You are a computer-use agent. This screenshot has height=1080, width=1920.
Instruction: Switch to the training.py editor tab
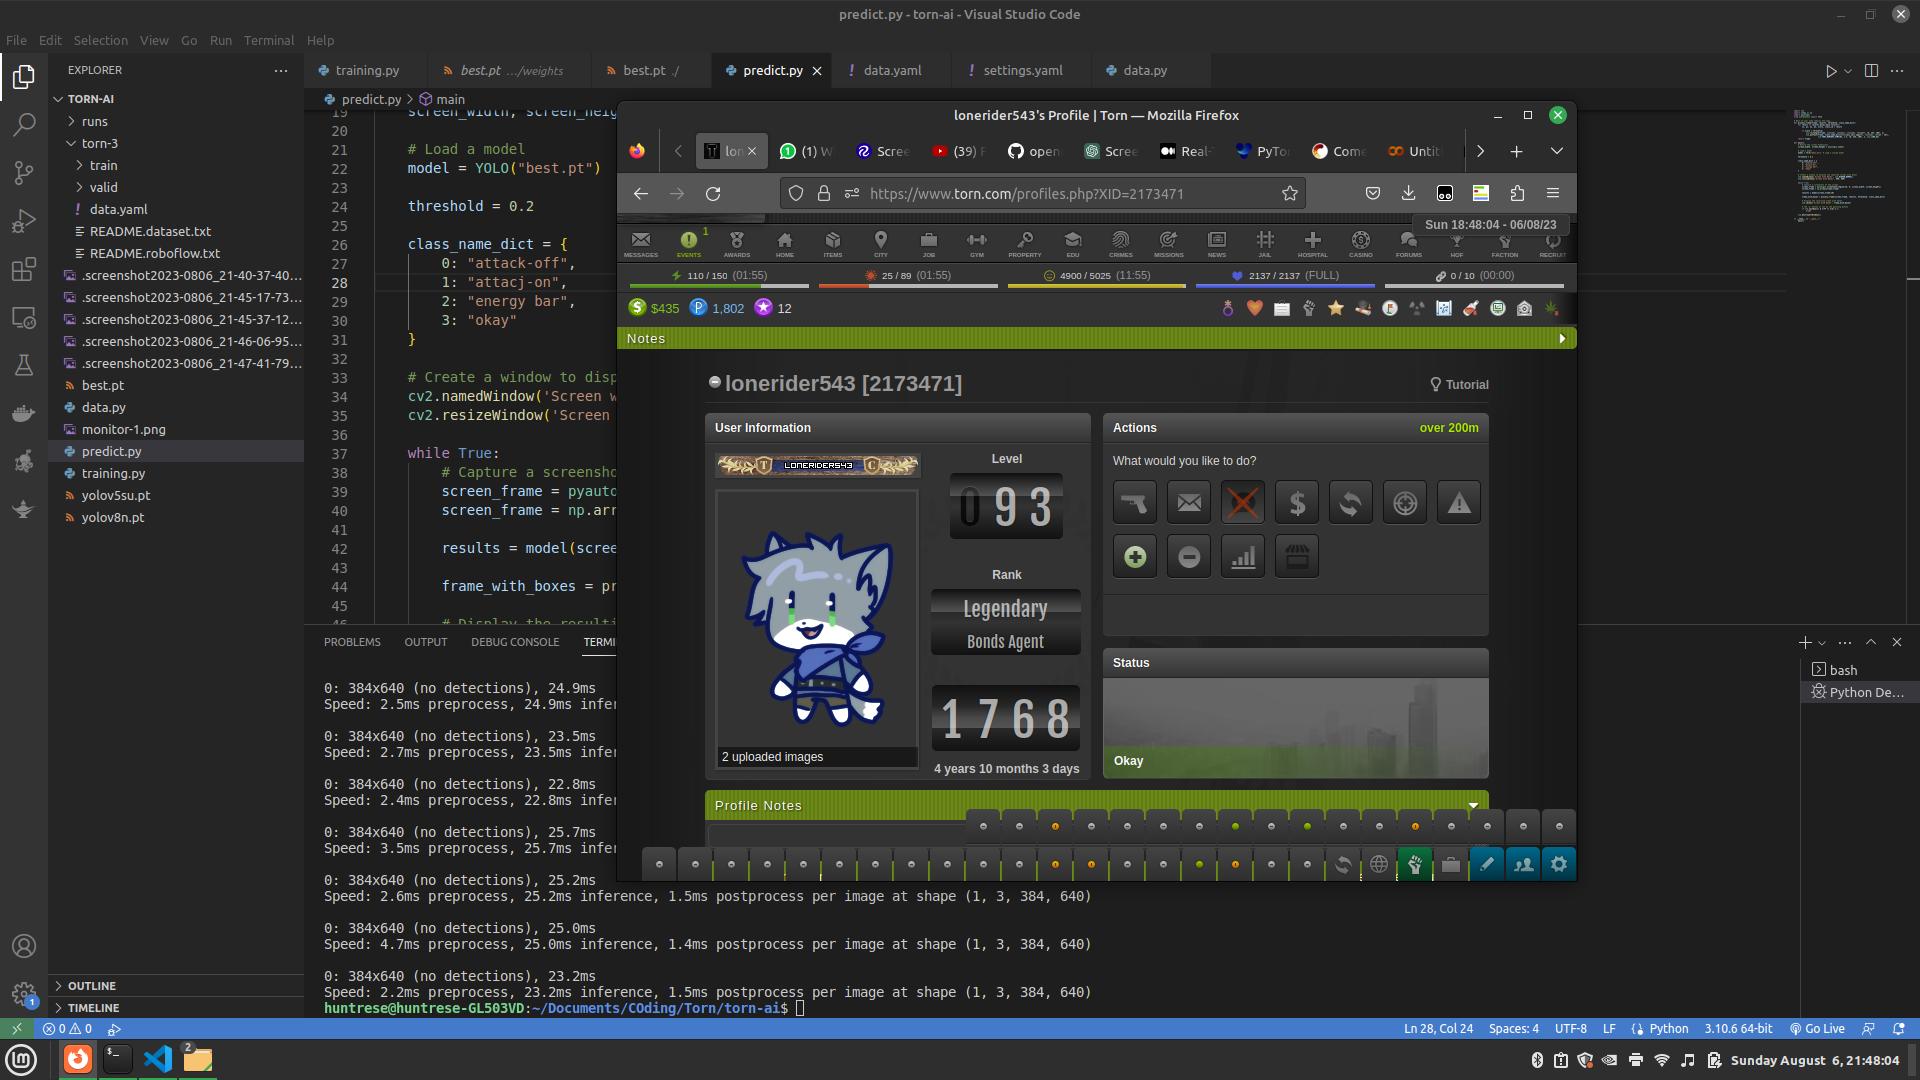366,70
